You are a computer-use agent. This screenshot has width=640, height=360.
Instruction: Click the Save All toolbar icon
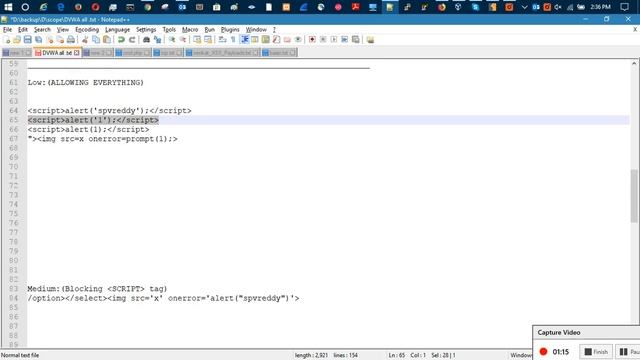(38, 40)
